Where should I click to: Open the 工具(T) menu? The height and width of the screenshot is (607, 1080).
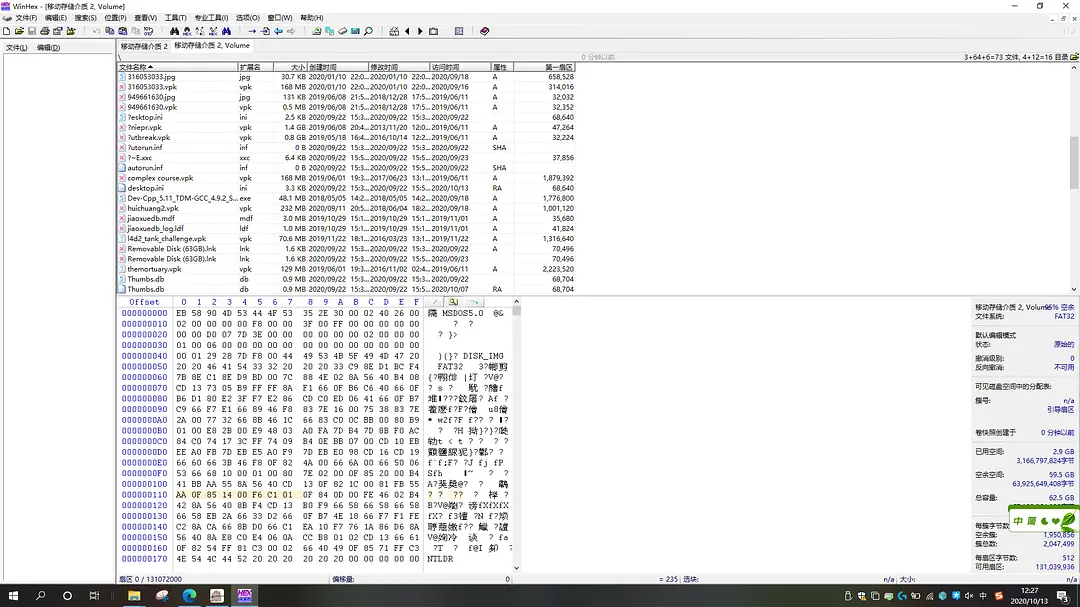[x=175, y=18]
